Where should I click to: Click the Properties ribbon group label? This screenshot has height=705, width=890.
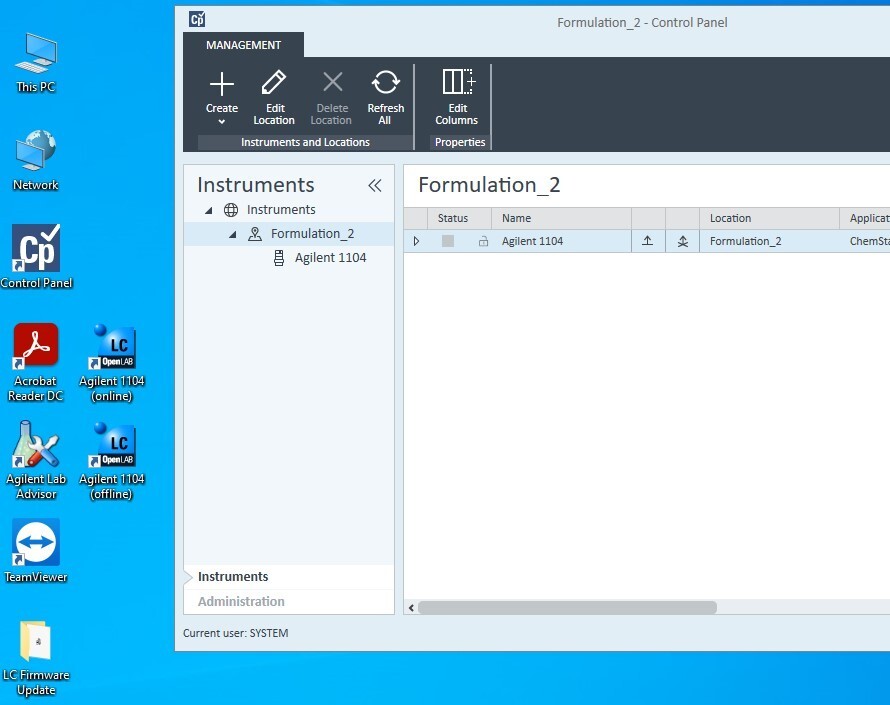(460, 142)
